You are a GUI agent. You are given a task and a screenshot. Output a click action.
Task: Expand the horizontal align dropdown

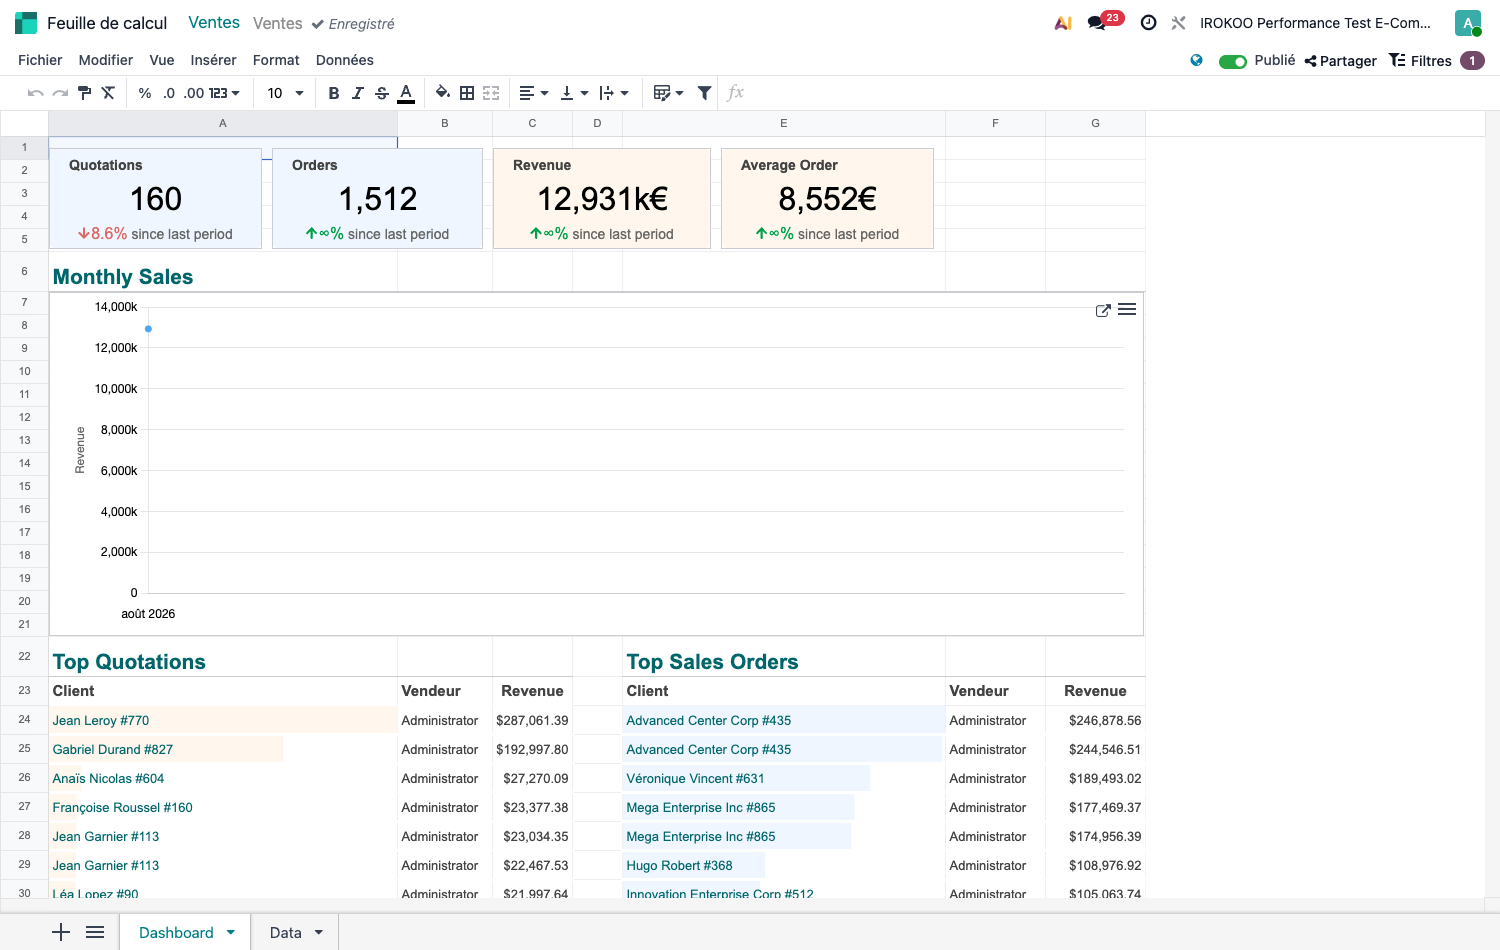tap(534, 93)
